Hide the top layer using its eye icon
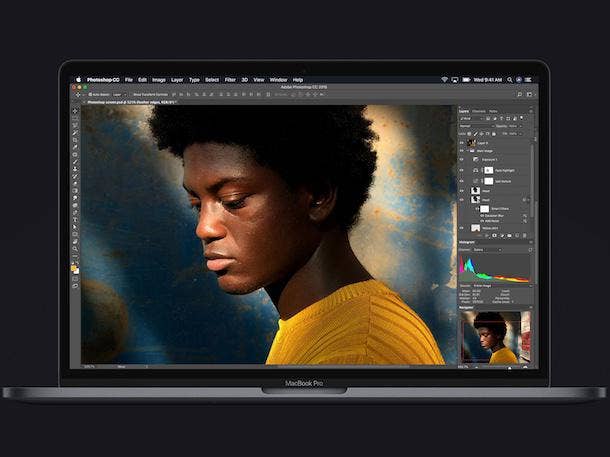 pos(462,142)
